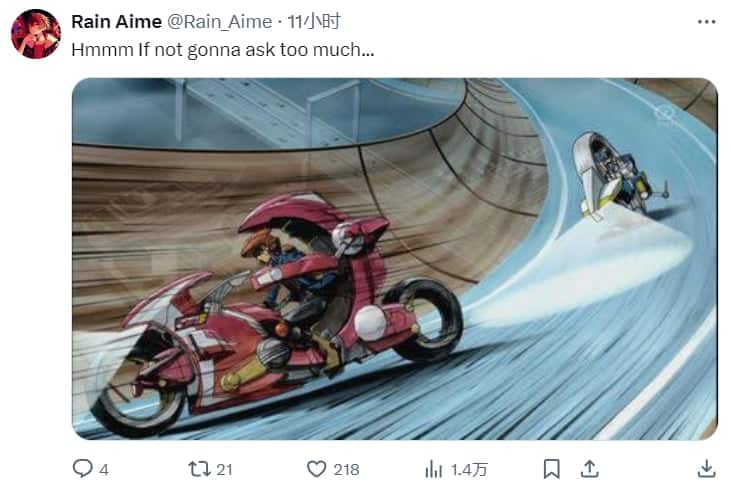
Task: Repost the tweet using the retweet icon
Action: pos(199,469)
